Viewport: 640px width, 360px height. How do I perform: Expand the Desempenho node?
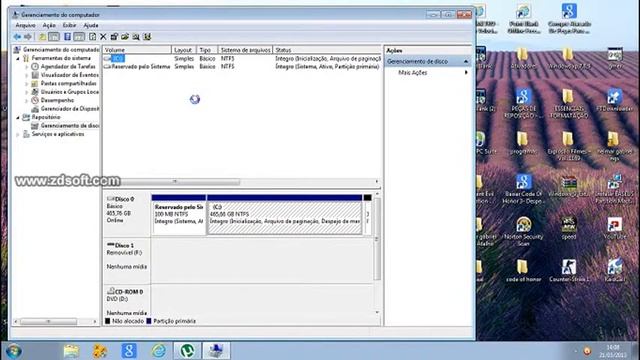(27, 100)
